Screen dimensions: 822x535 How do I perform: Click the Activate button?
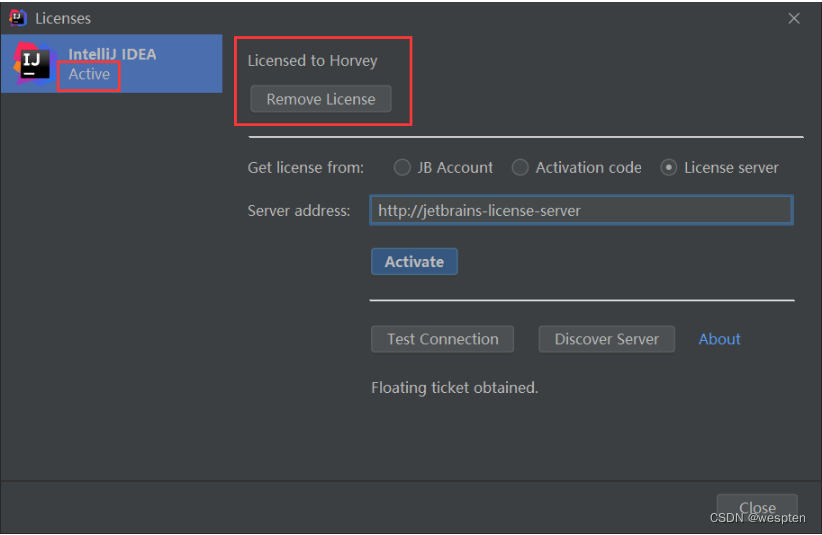(x=414, y=261)
